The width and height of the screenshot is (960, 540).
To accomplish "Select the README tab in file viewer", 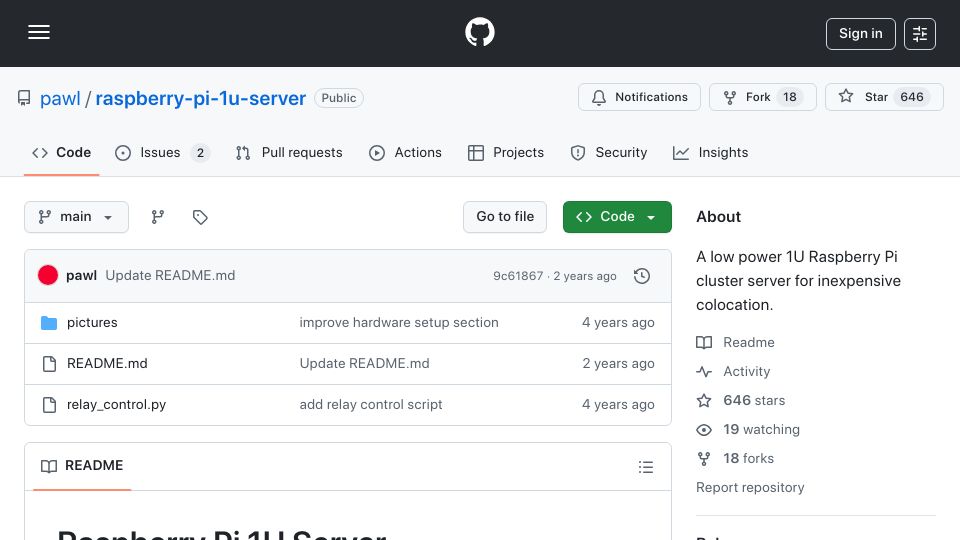I will tap(82, 466).
